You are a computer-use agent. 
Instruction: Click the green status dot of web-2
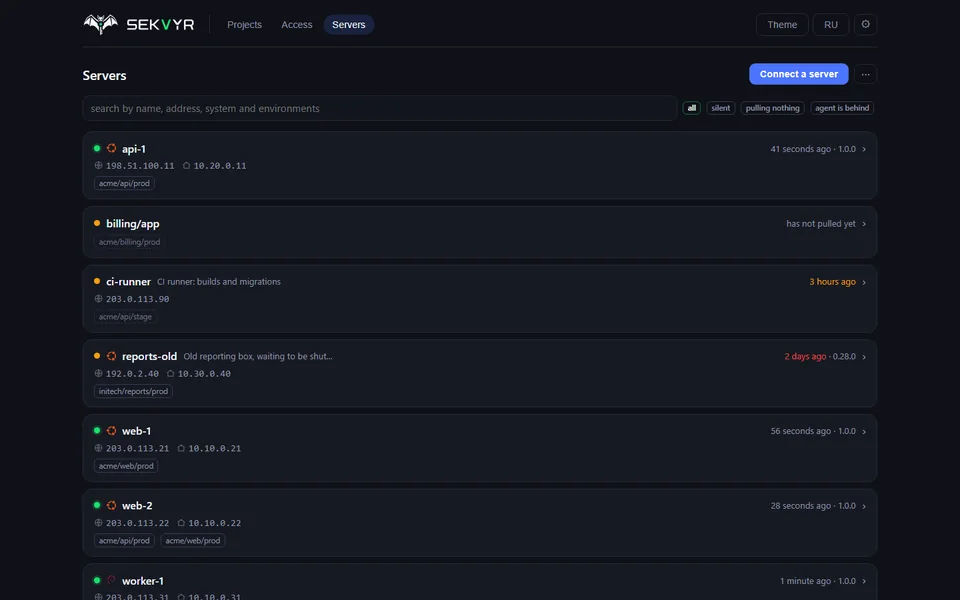pos(97,505)
